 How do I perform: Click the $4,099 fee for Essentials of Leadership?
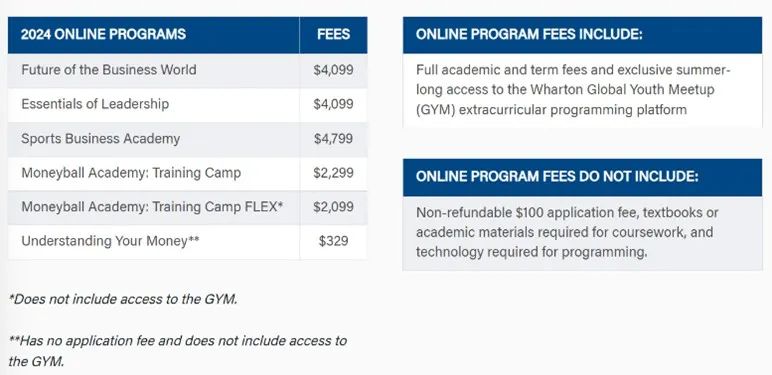point(333,104)
